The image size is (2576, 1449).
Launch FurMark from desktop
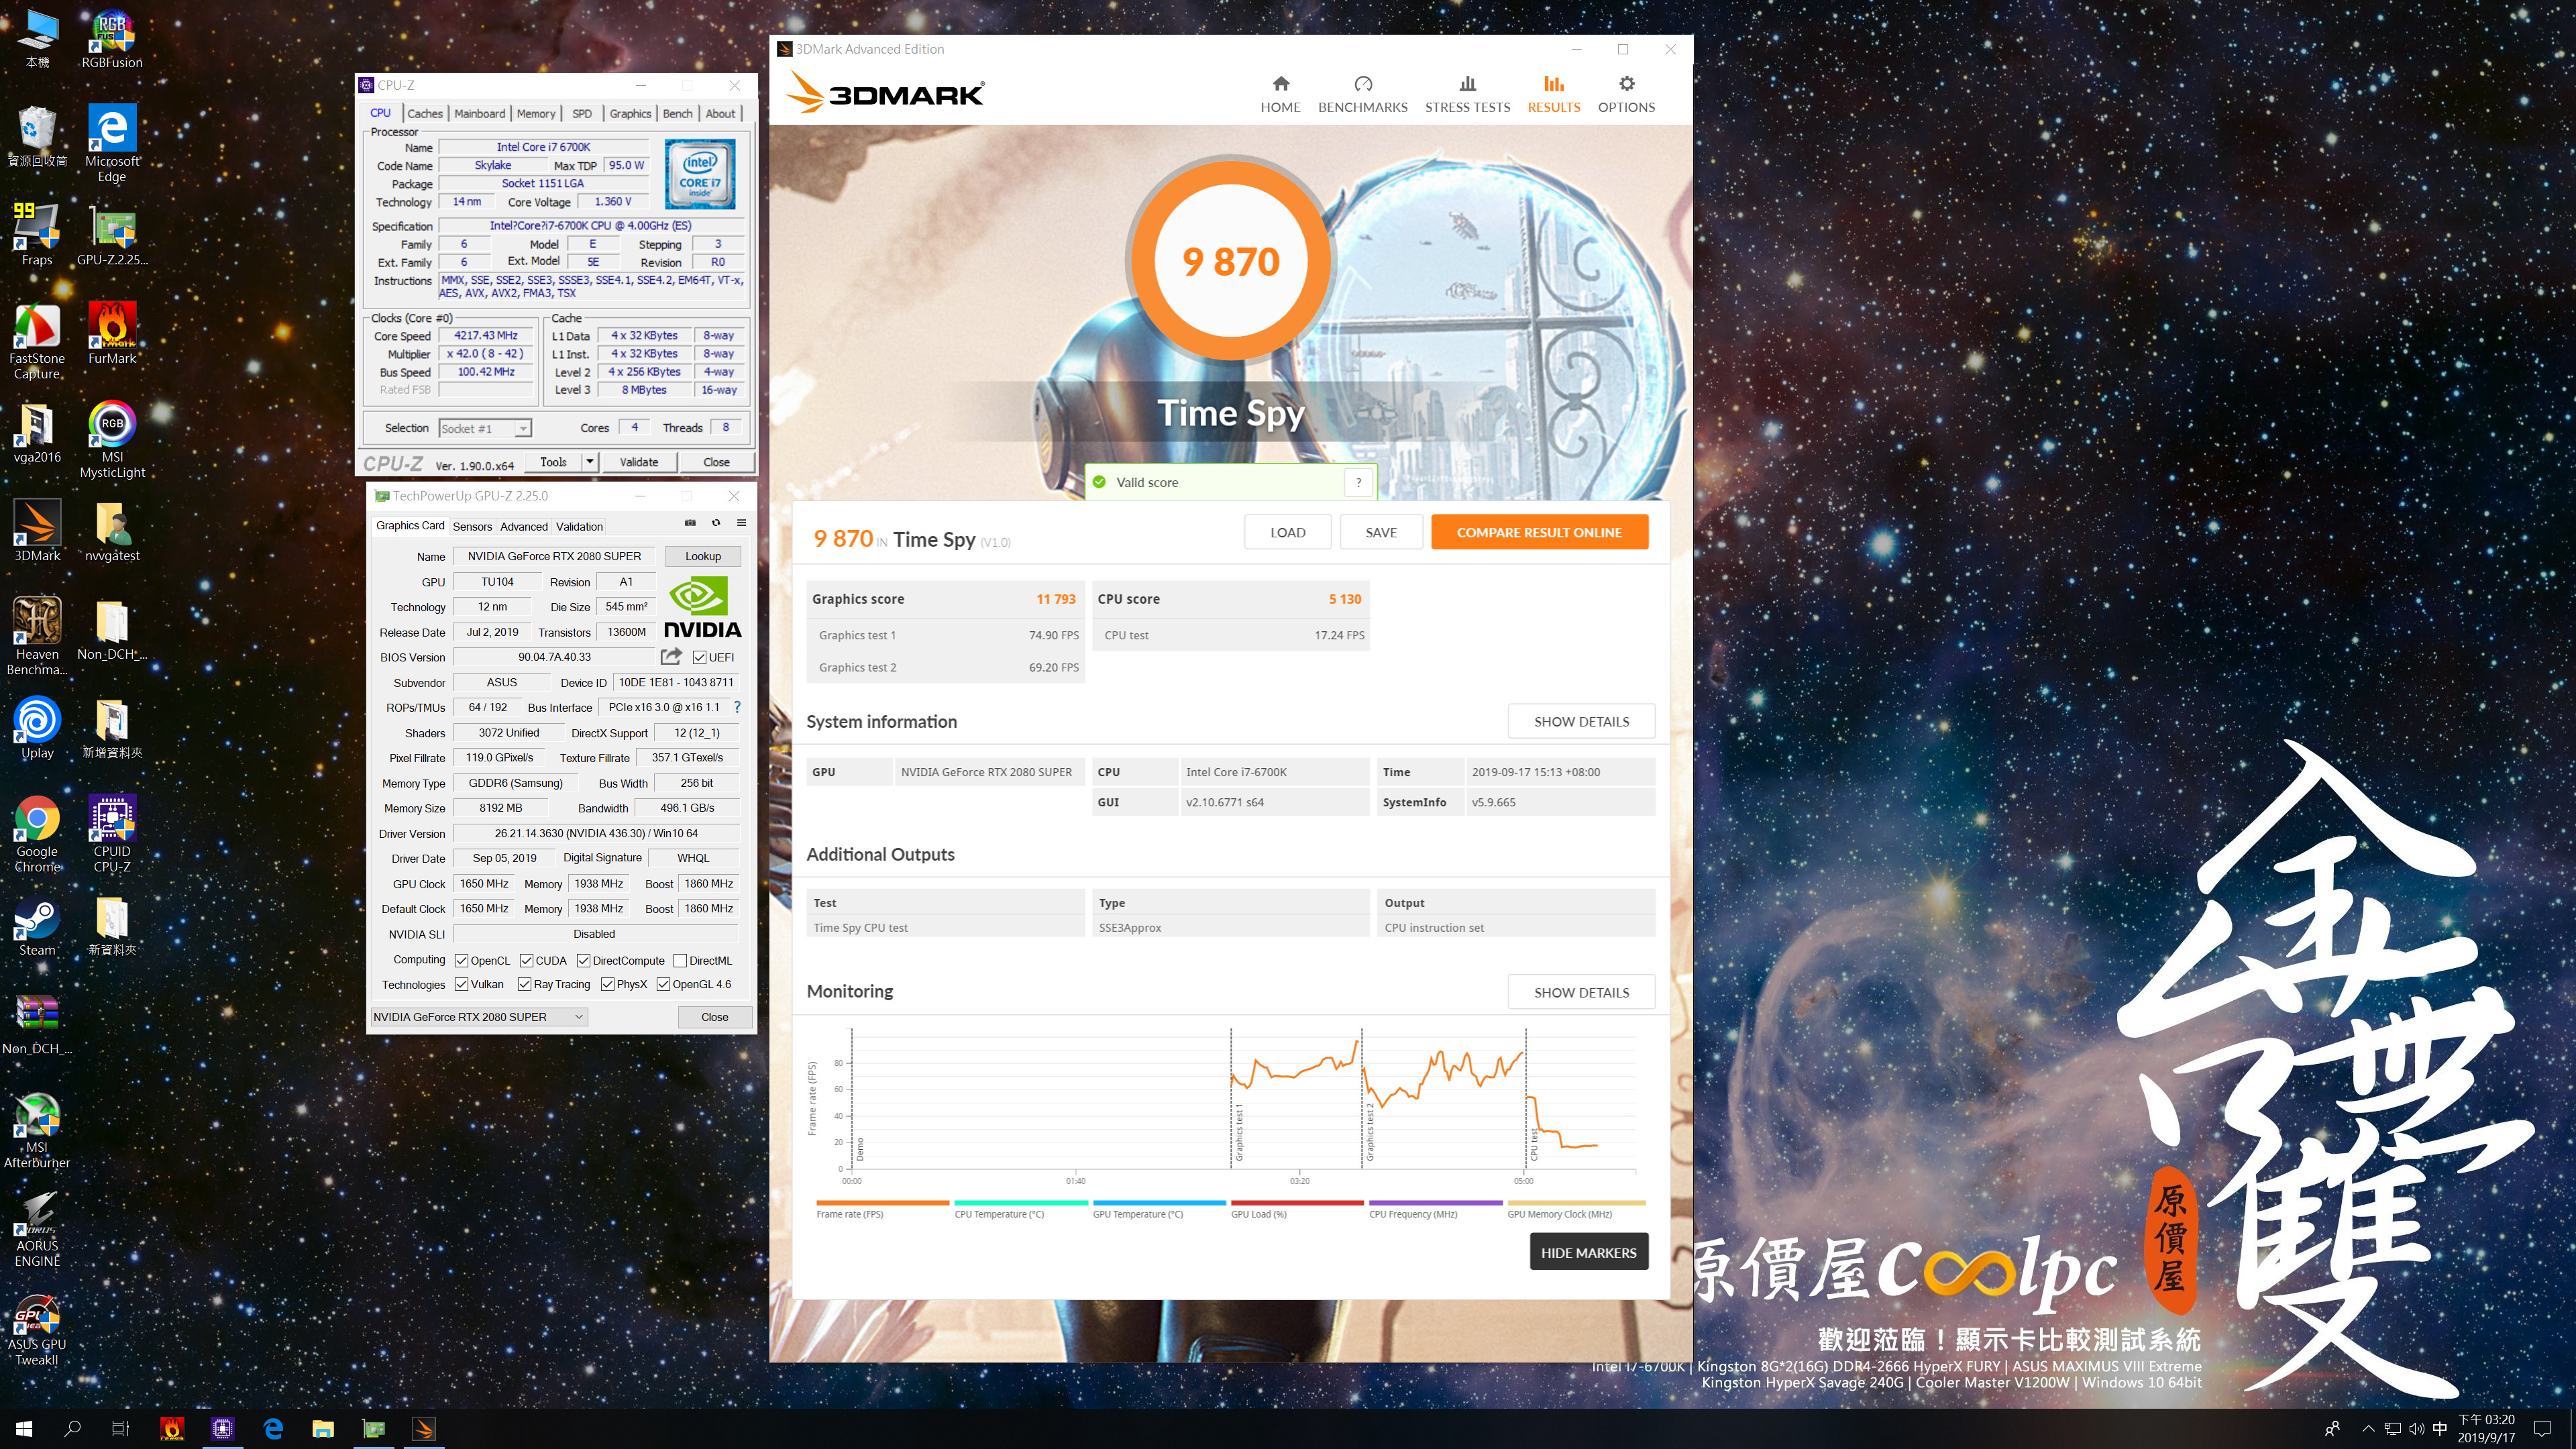pos(112,334)
